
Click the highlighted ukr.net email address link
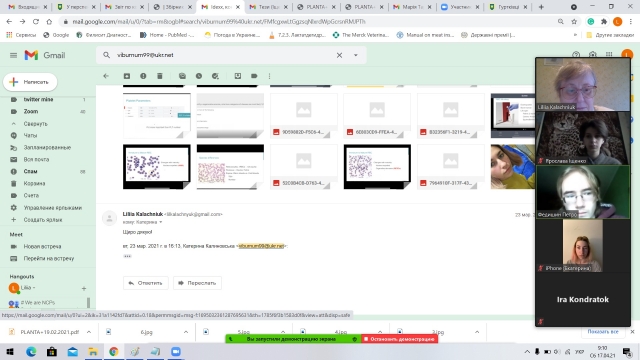click(261, 246)
